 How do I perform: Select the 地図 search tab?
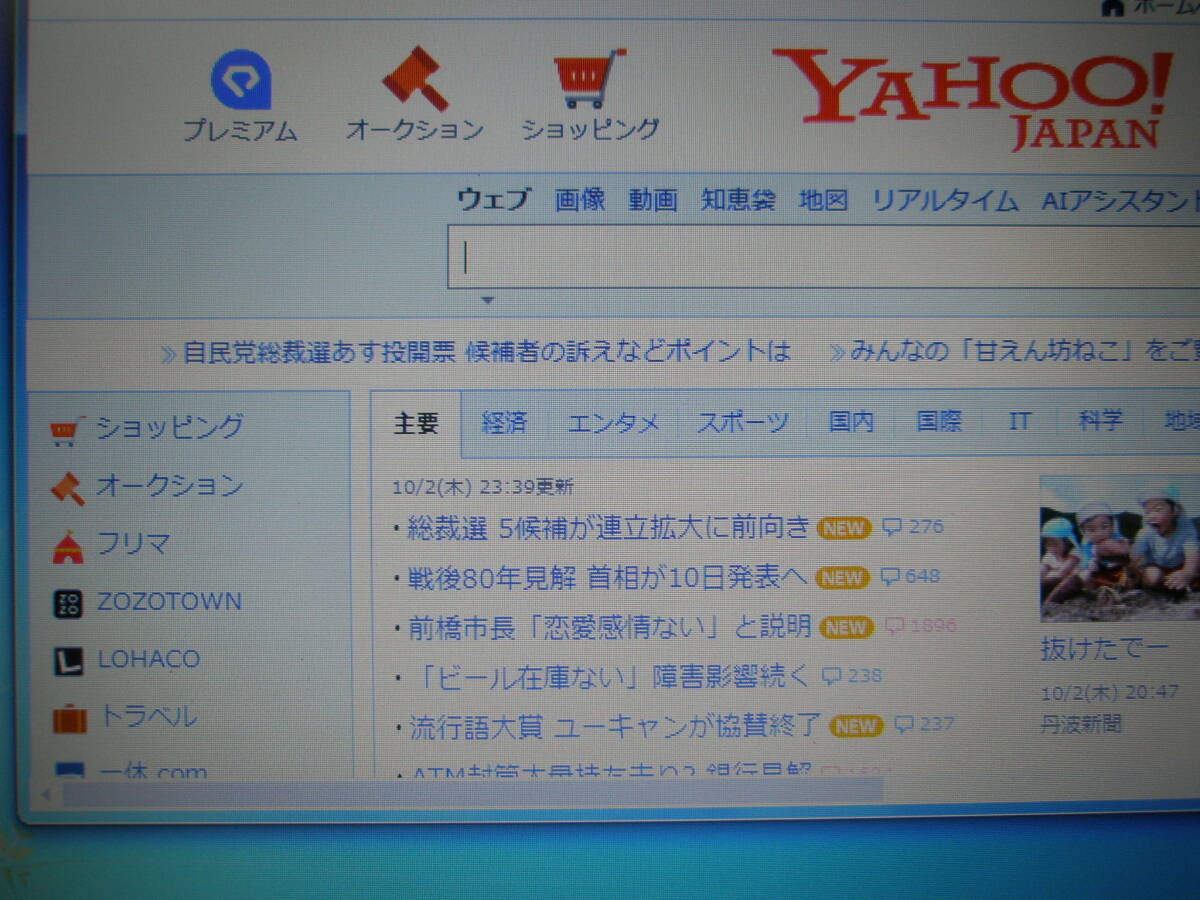click(823, 199)
